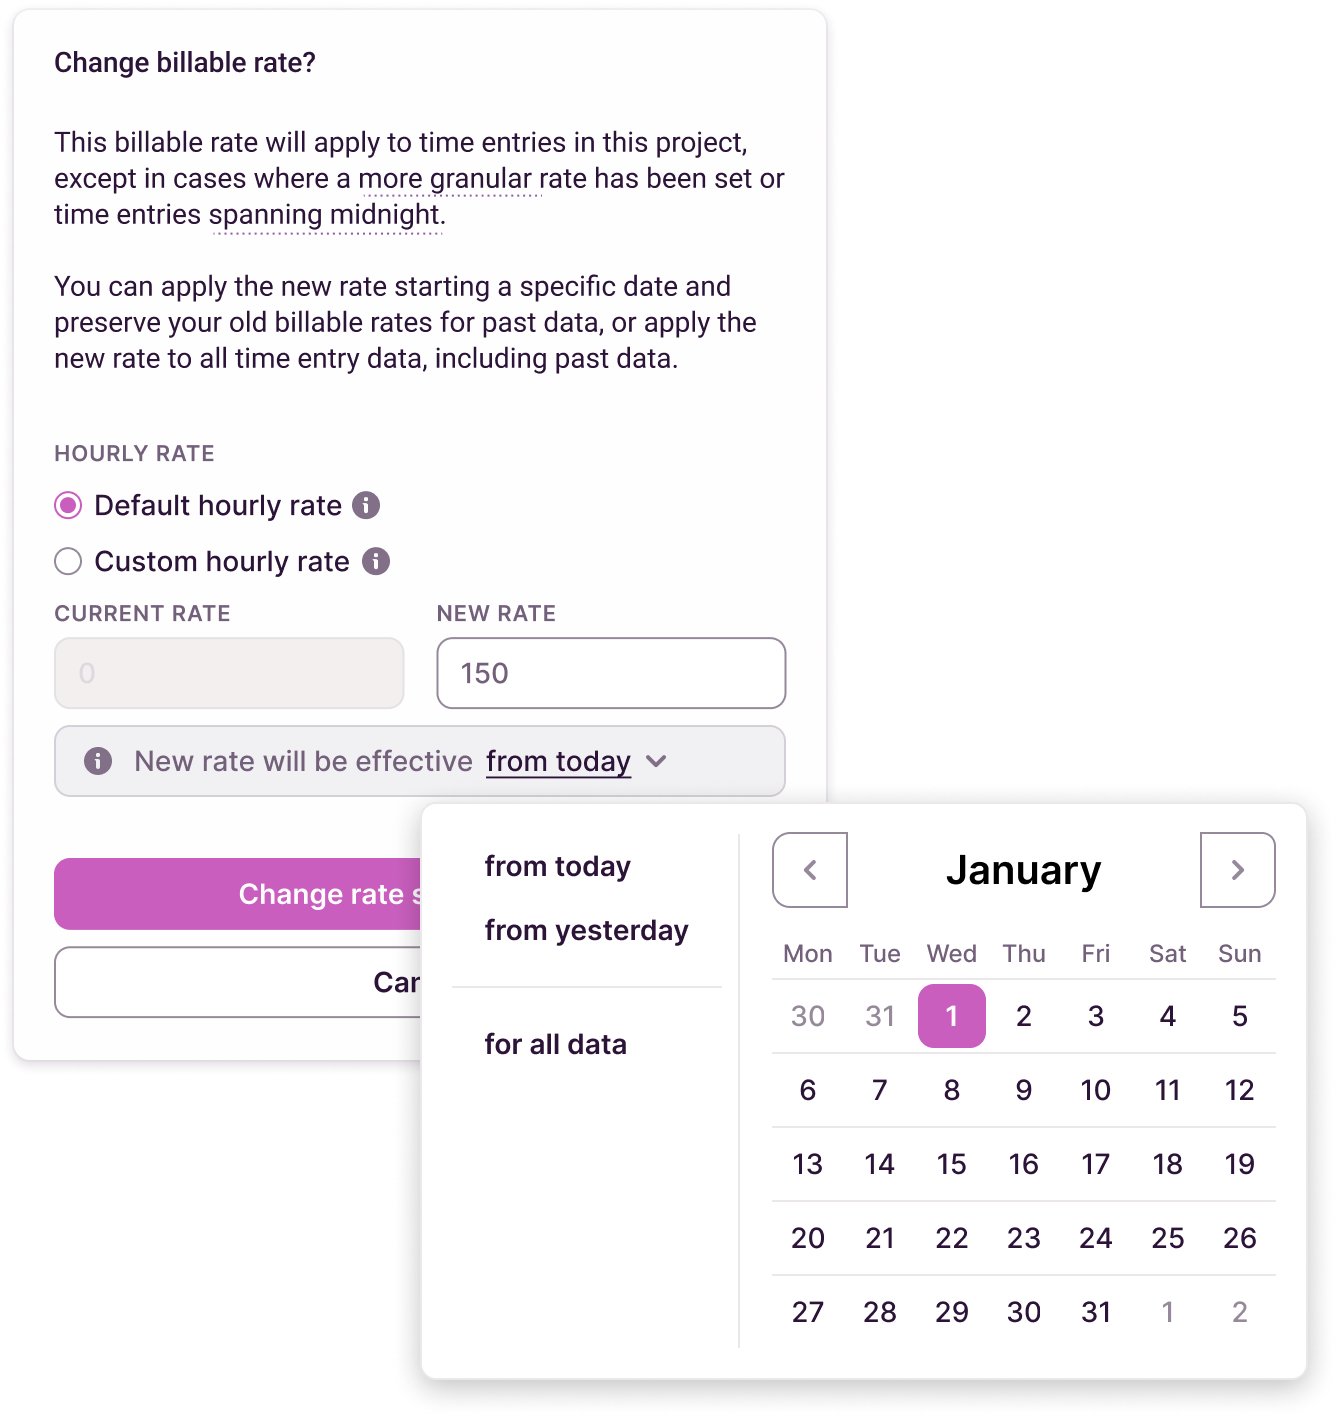
Task: Select 'from today' in the date options
Action: coord(557,866)
